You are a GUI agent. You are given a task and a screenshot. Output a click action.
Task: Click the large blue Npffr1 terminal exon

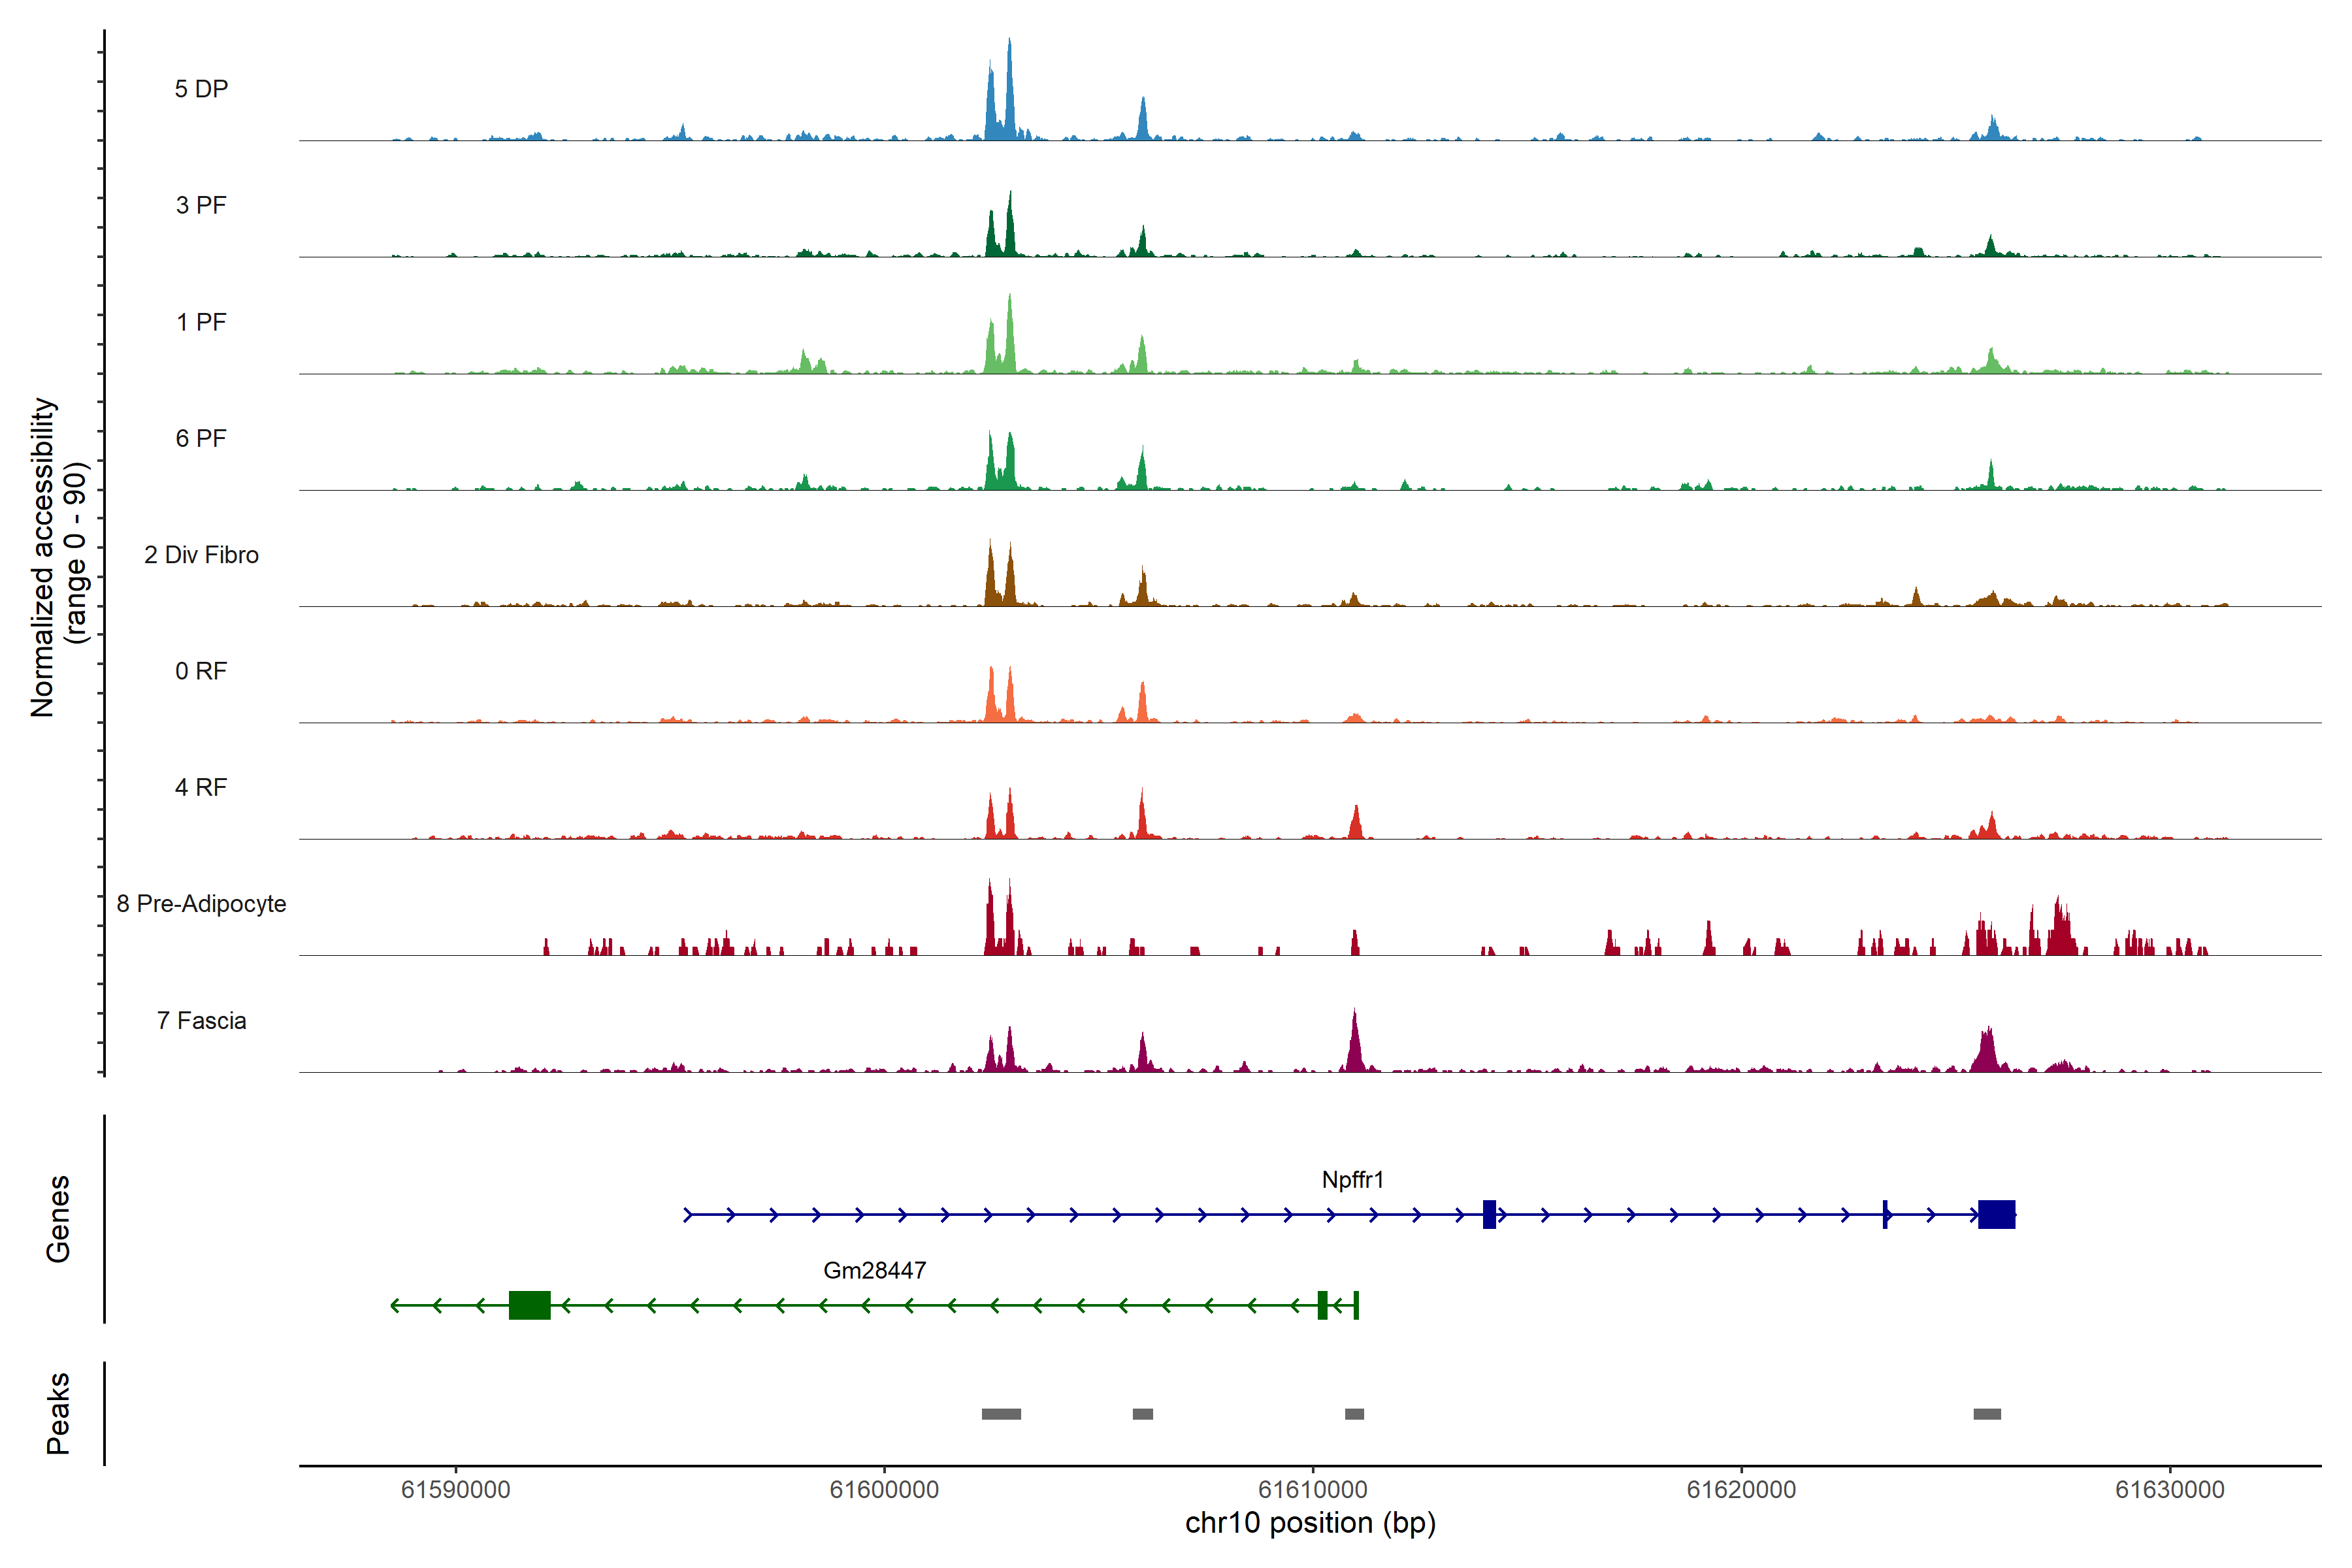[1996, 1214]
